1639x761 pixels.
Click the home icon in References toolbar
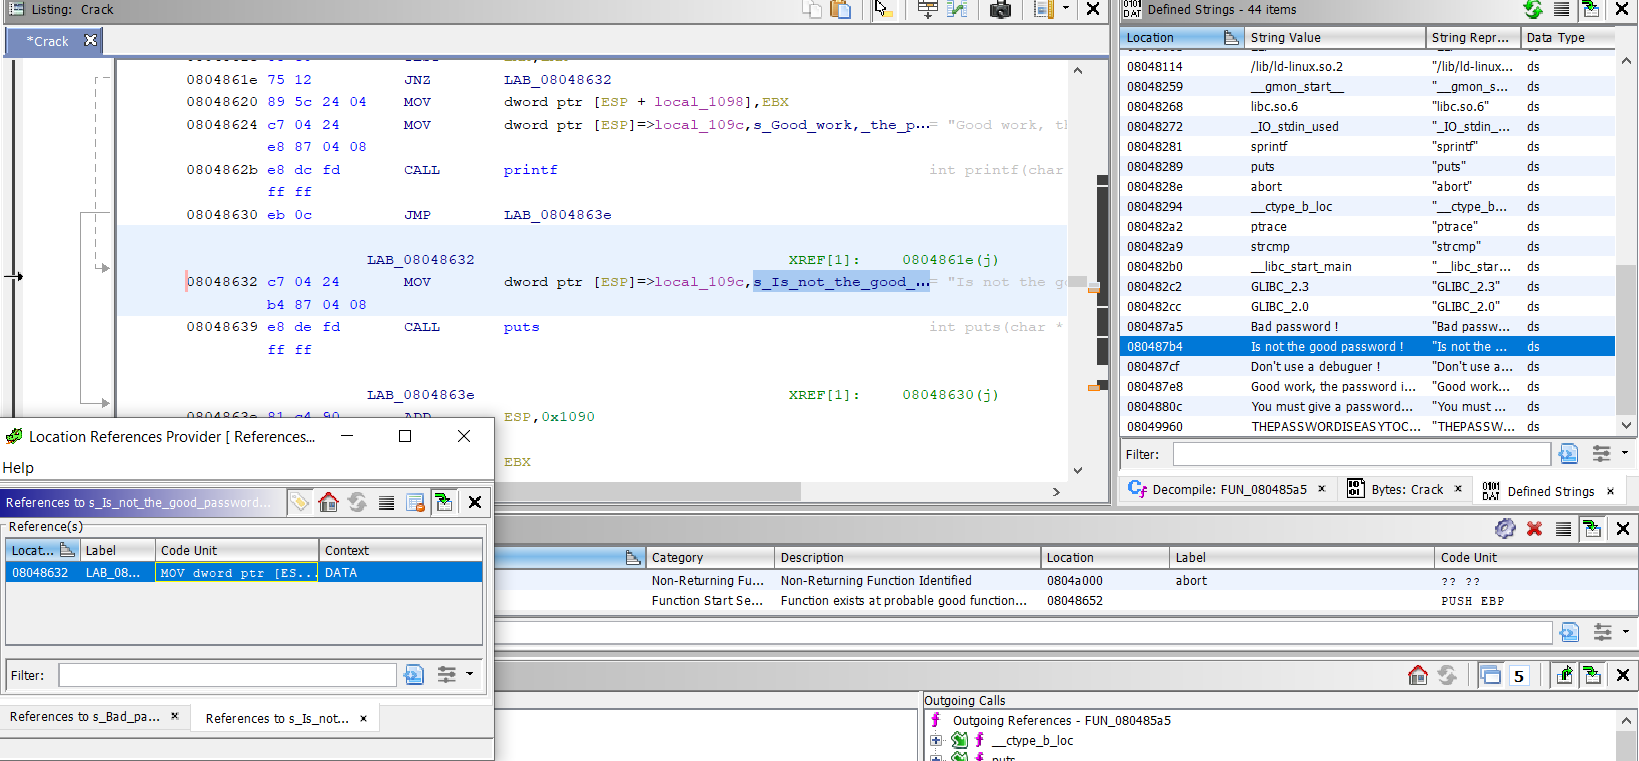pyautogui.click(x=328, y=503)
